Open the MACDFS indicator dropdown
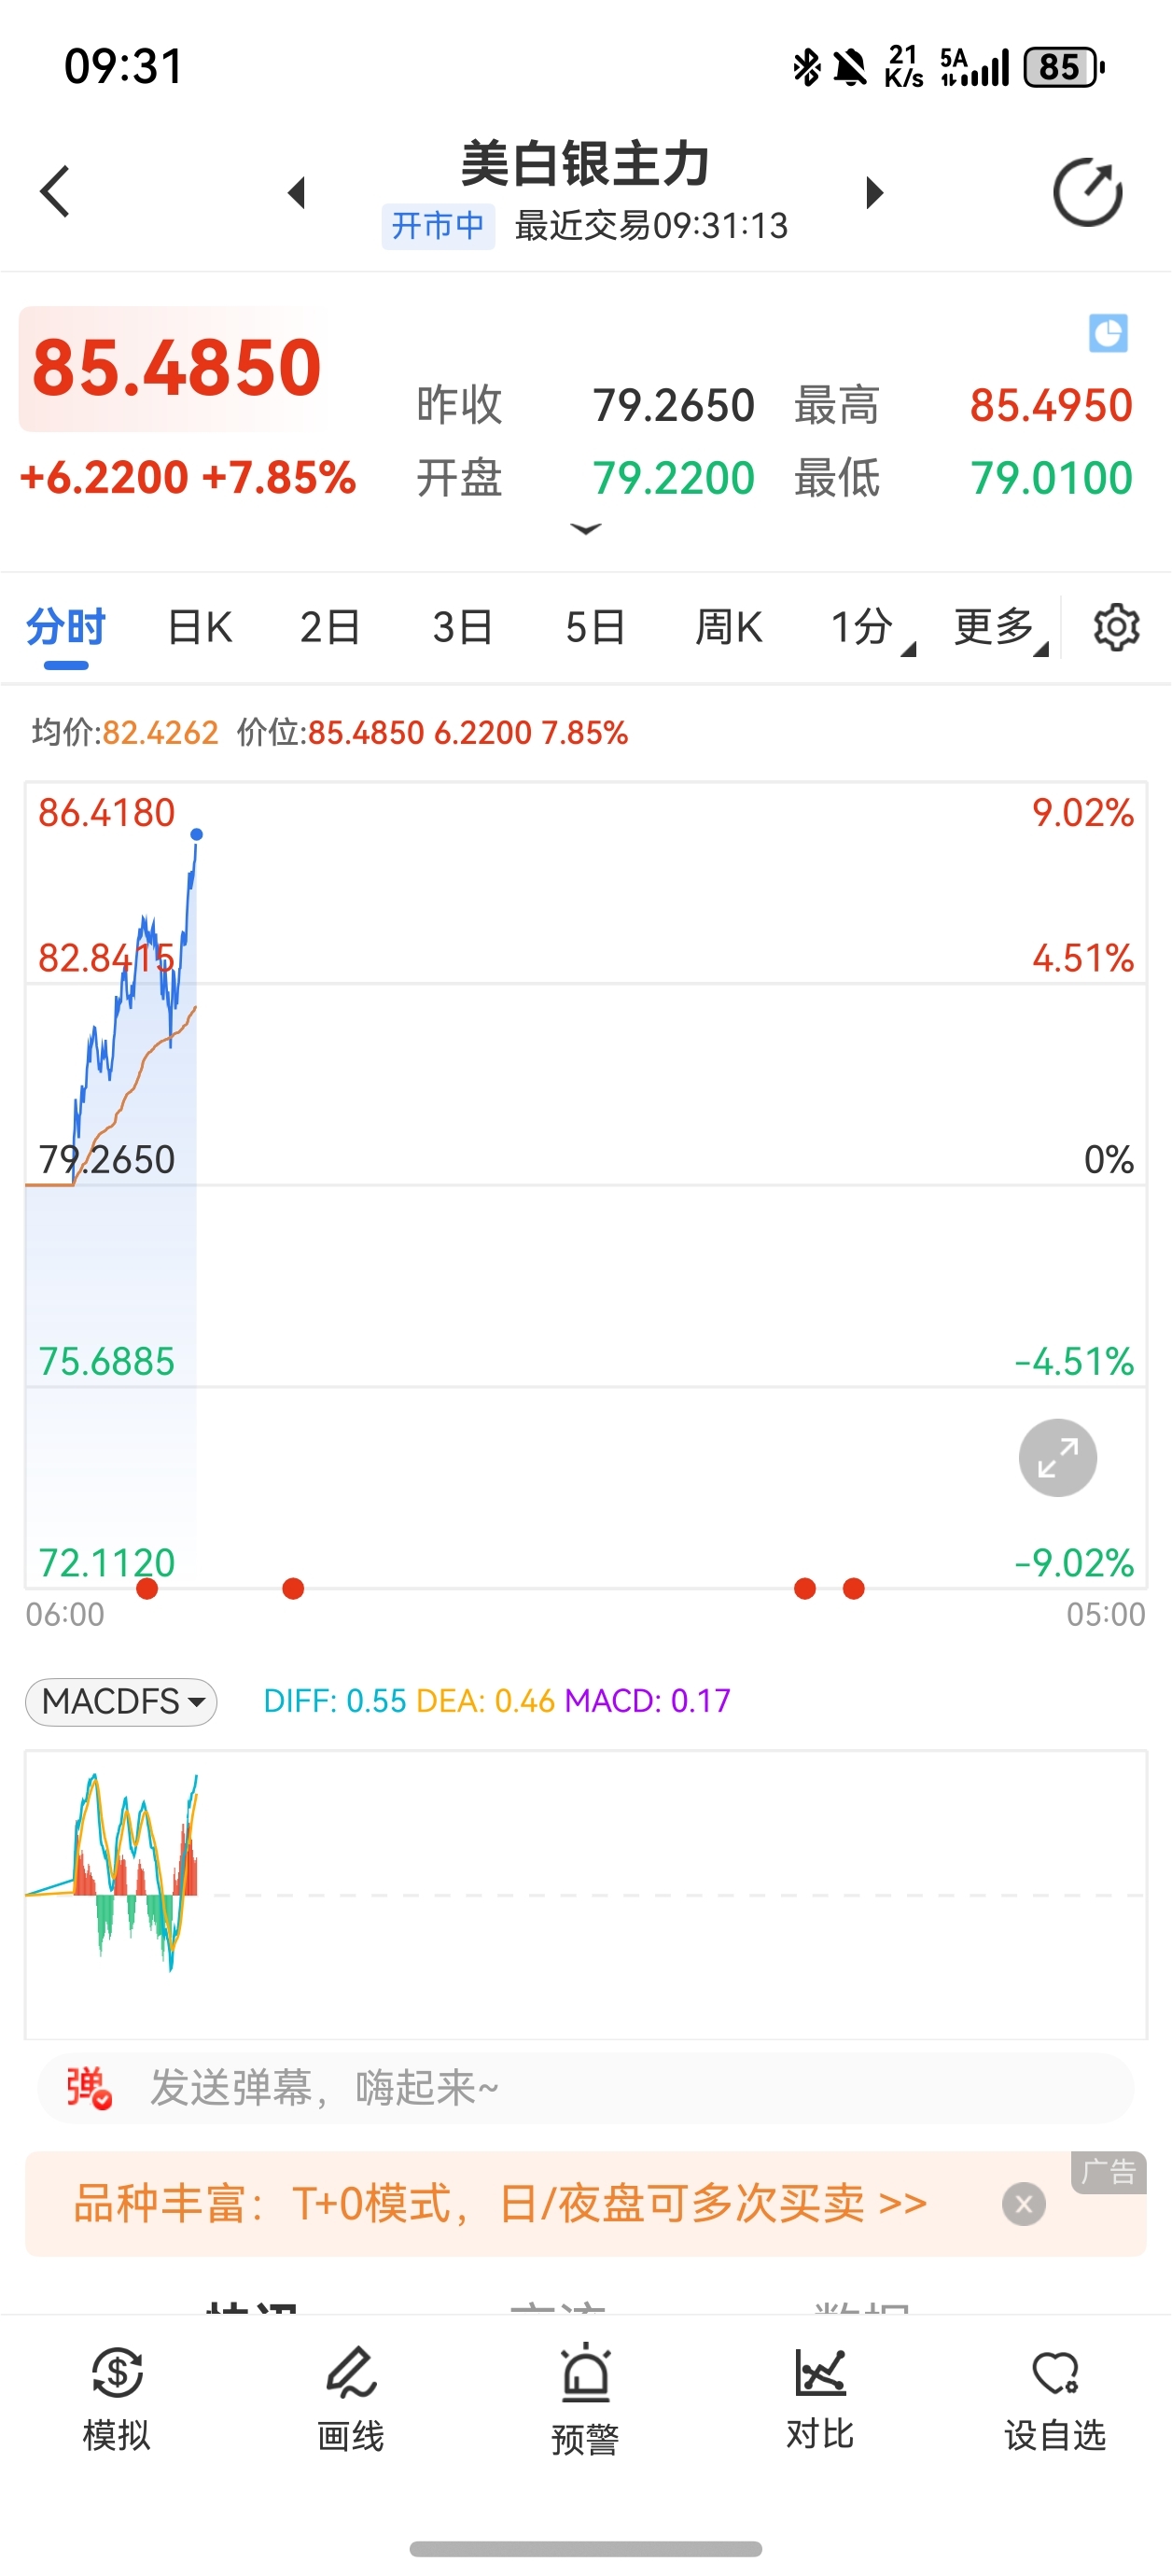 point(122,1701)
